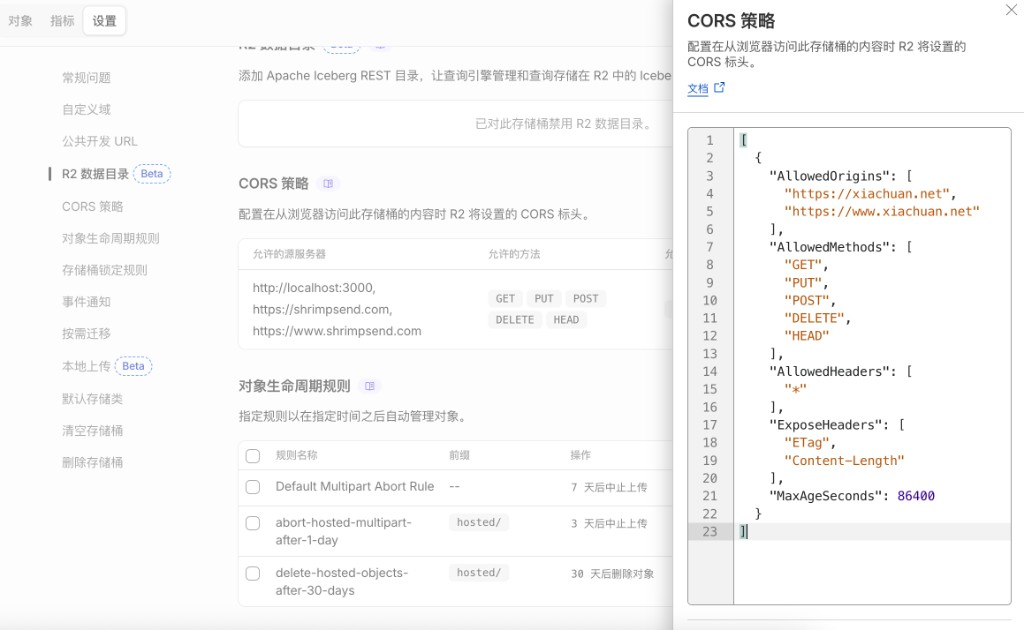1024x630 pixels.
Task: Click the "AllowedHeaders" key in the JSON editor
Action: pyautogui.click(x=825, y=371)
